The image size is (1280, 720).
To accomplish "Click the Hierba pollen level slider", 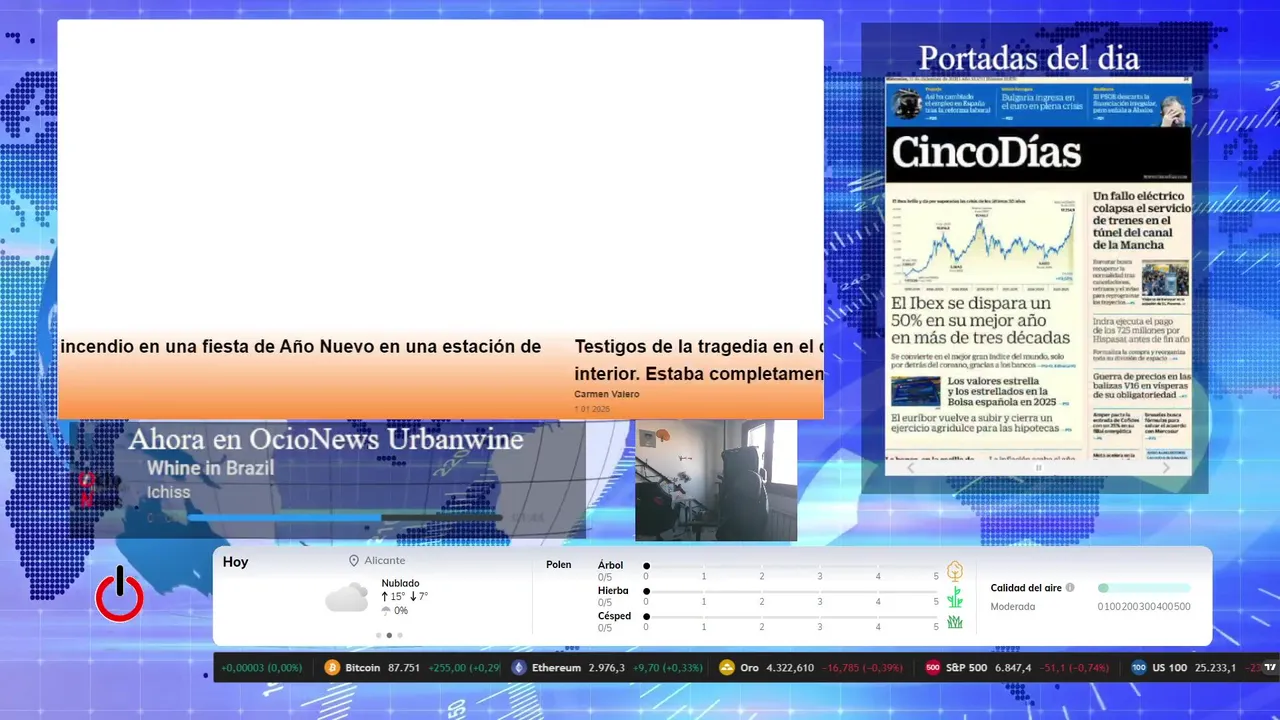I will (x=791, y=592).
